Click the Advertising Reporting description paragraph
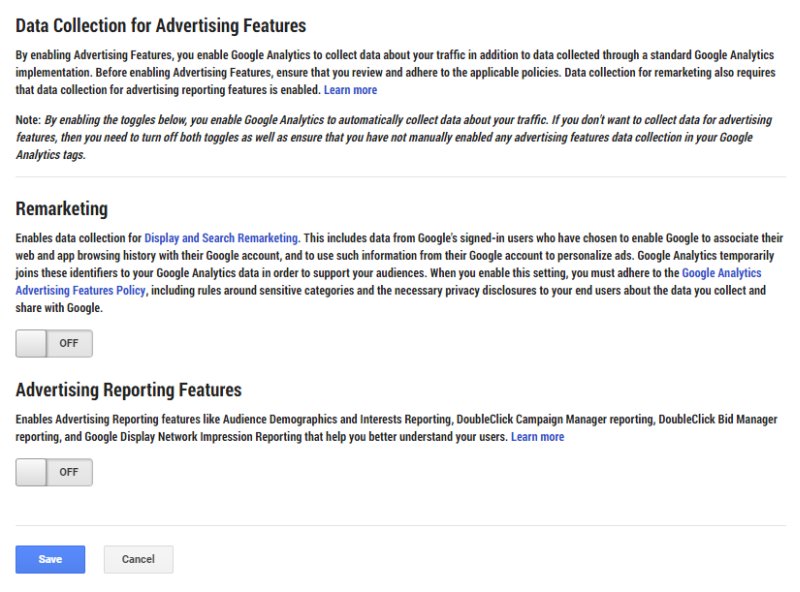Screen dimensions: 800x592 (x=300, y=420)
